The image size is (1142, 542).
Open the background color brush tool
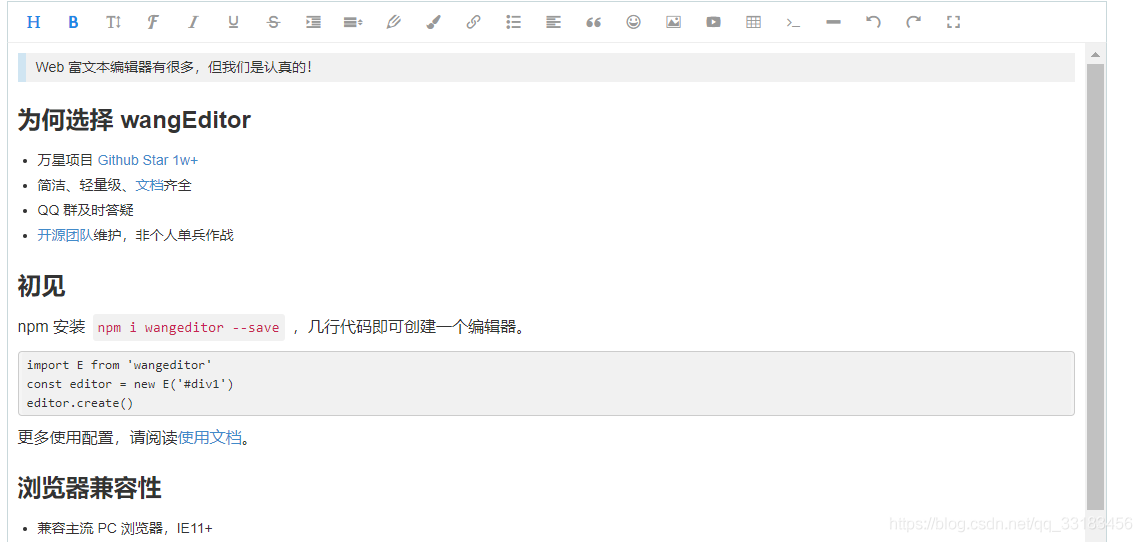(433, 22)
